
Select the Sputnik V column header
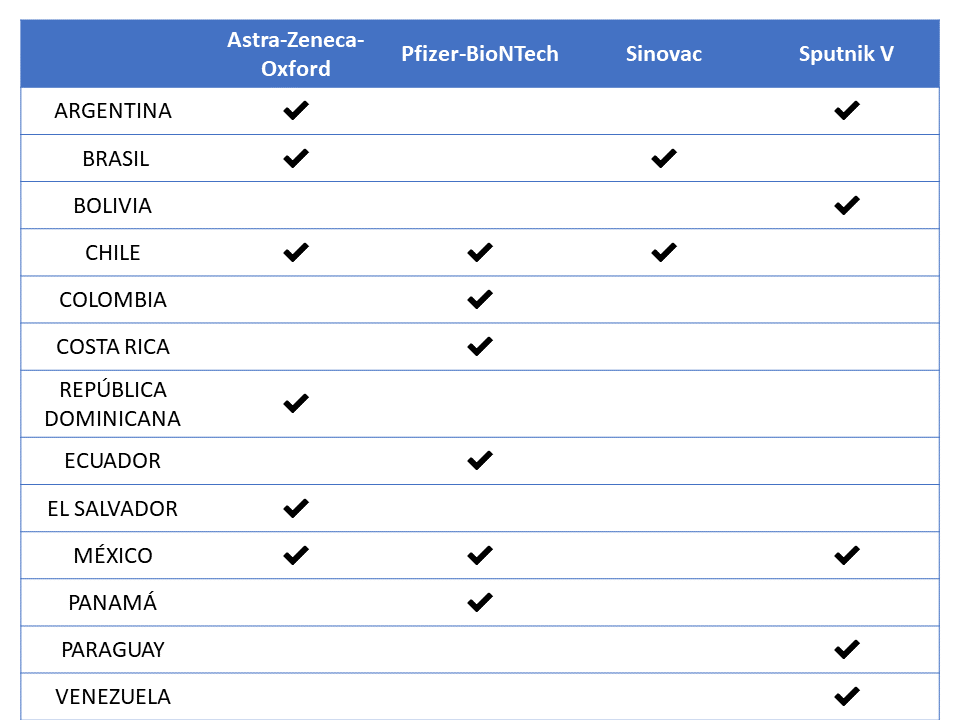pos(846,54)
